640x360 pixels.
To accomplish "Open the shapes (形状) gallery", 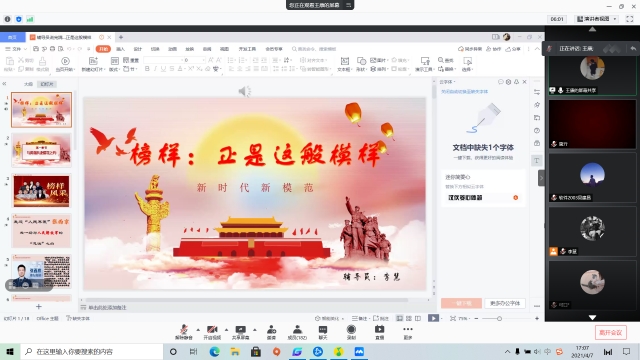I will click(361, 64).
